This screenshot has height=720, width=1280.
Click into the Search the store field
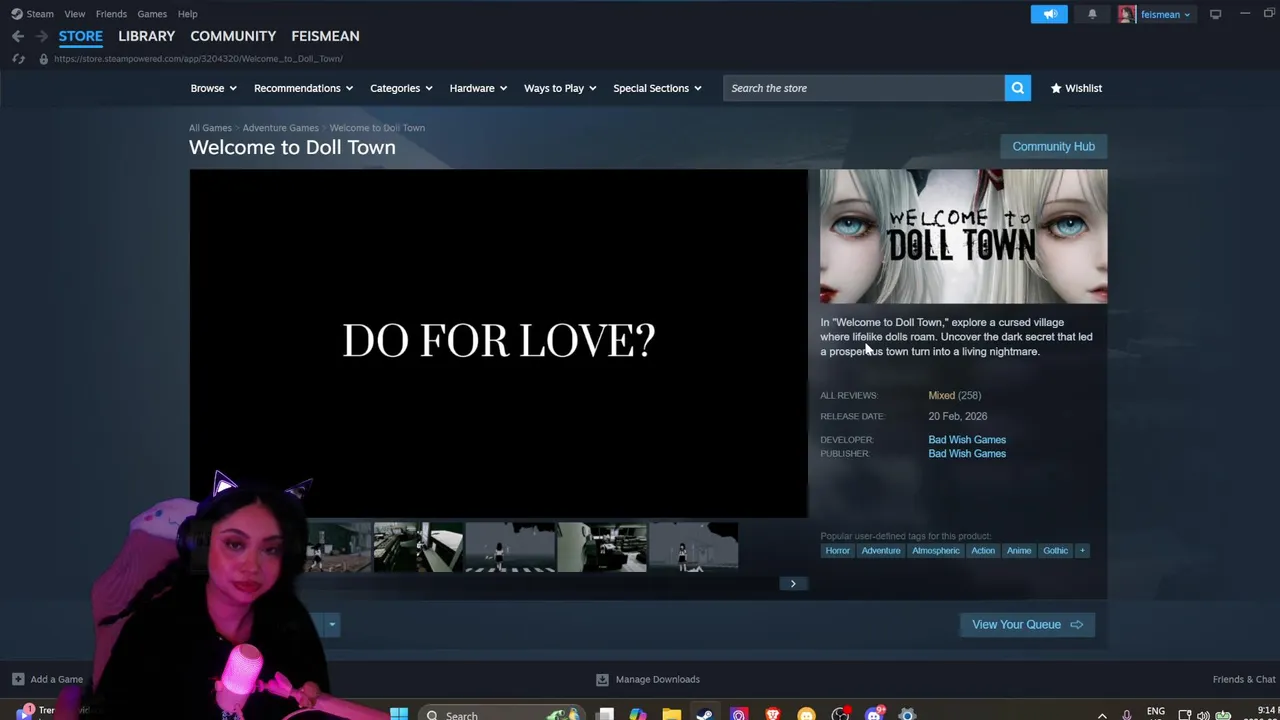pos(864,88)
